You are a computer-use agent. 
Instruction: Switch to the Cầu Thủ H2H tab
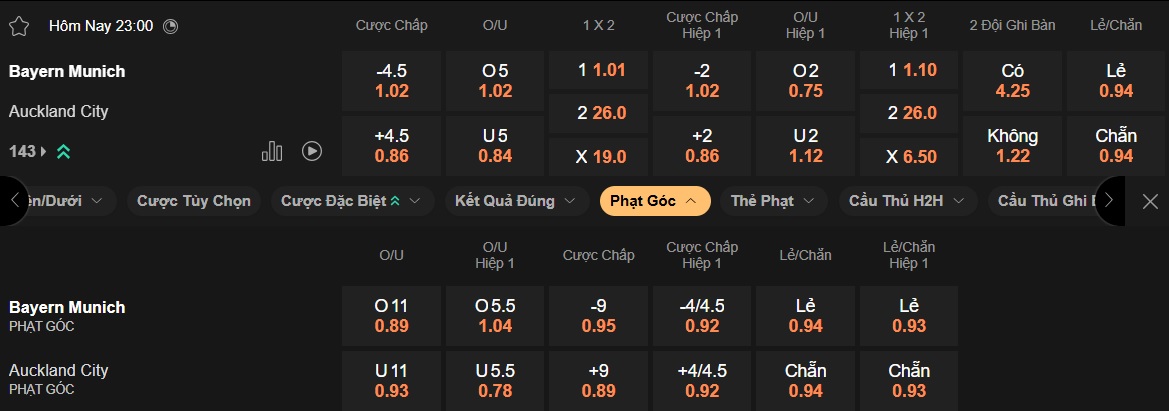908,201
